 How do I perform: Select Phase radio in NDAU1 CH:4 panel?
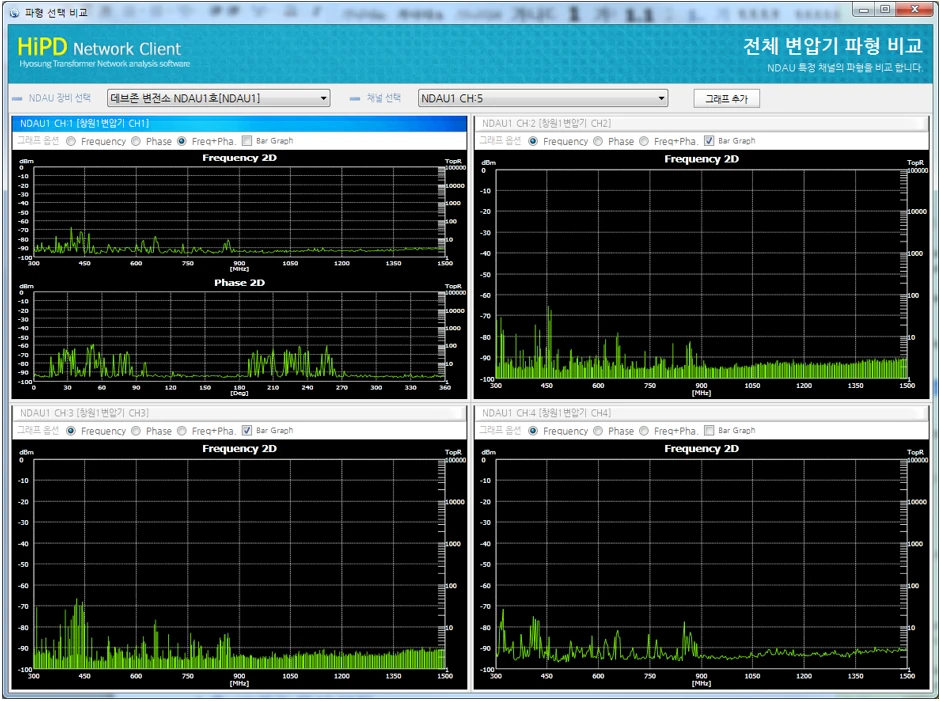598,431
